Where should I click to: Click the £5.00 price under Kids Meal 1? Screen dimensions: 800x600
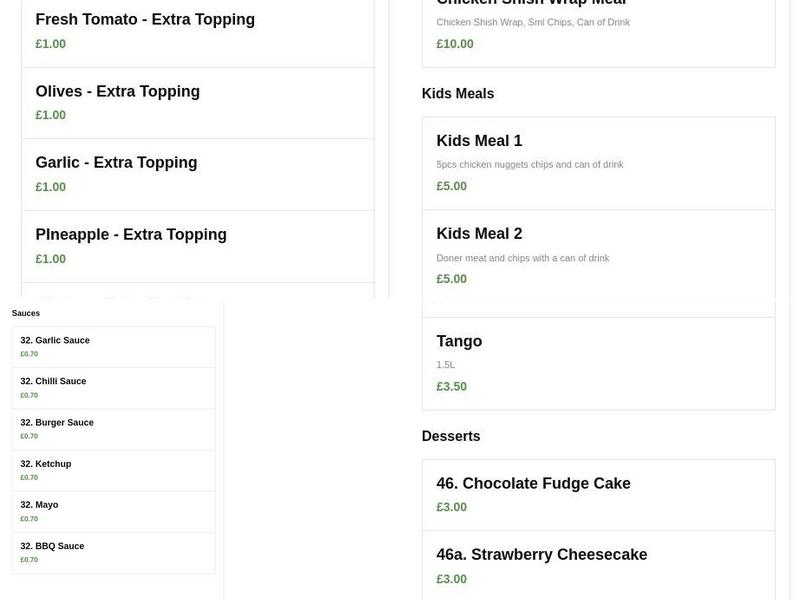(x=451, y=185)
